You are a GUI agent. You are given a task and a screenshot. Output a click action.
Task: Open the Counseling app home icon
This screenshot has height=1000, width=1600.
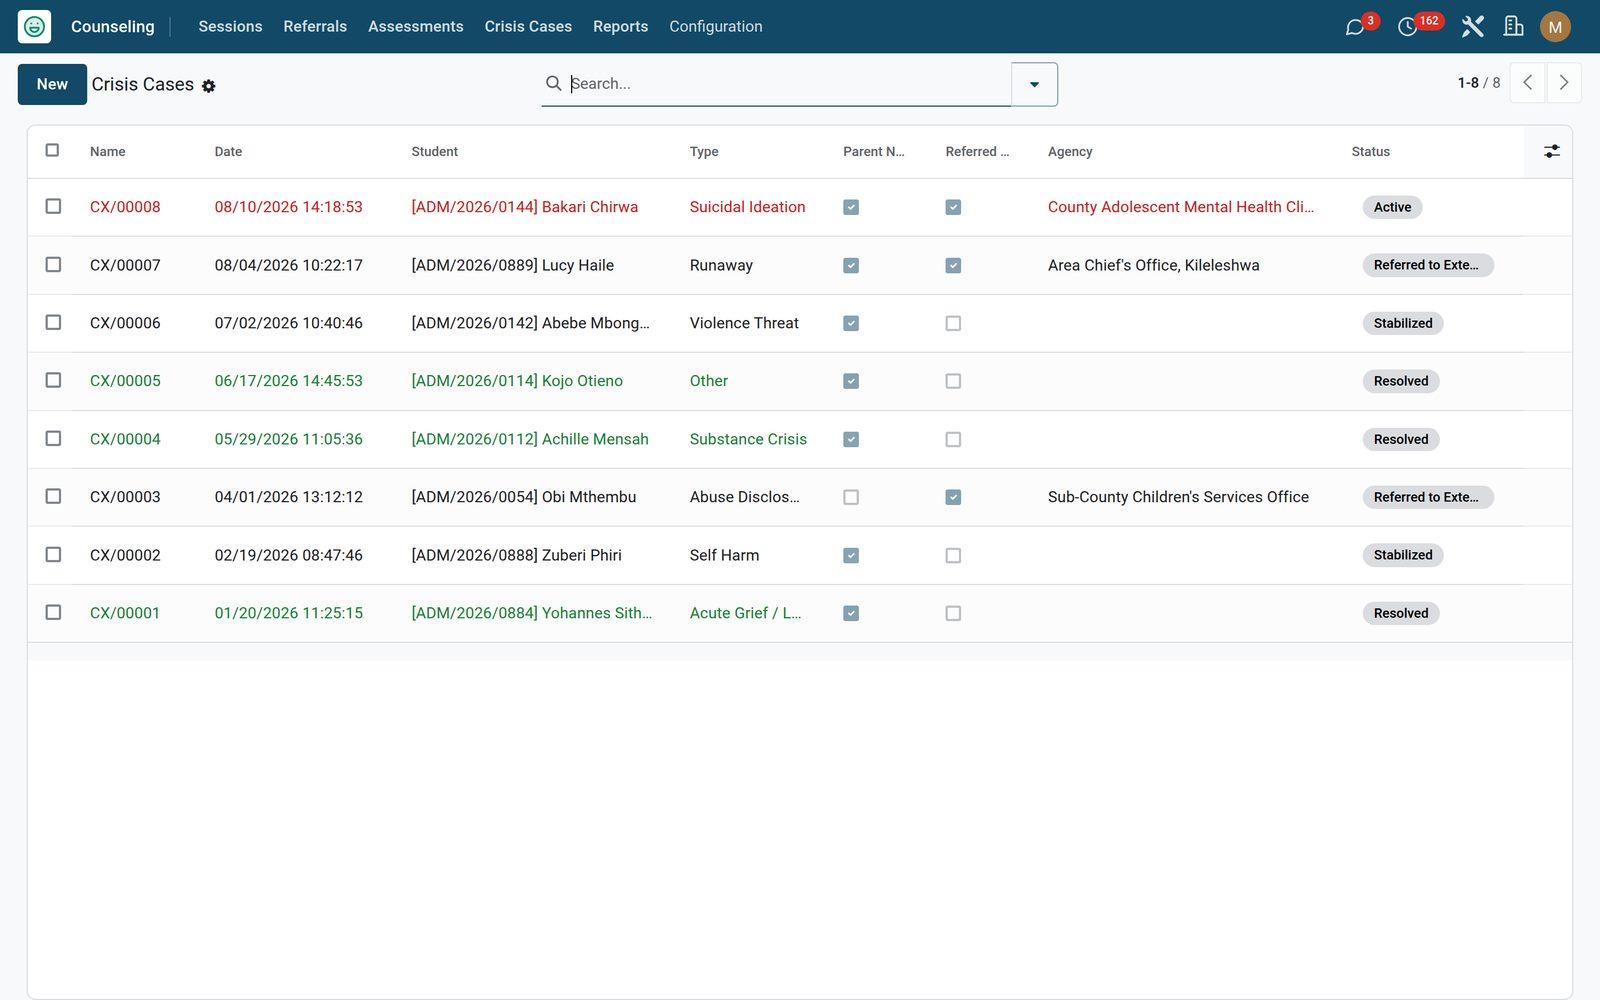pos(34,26)
